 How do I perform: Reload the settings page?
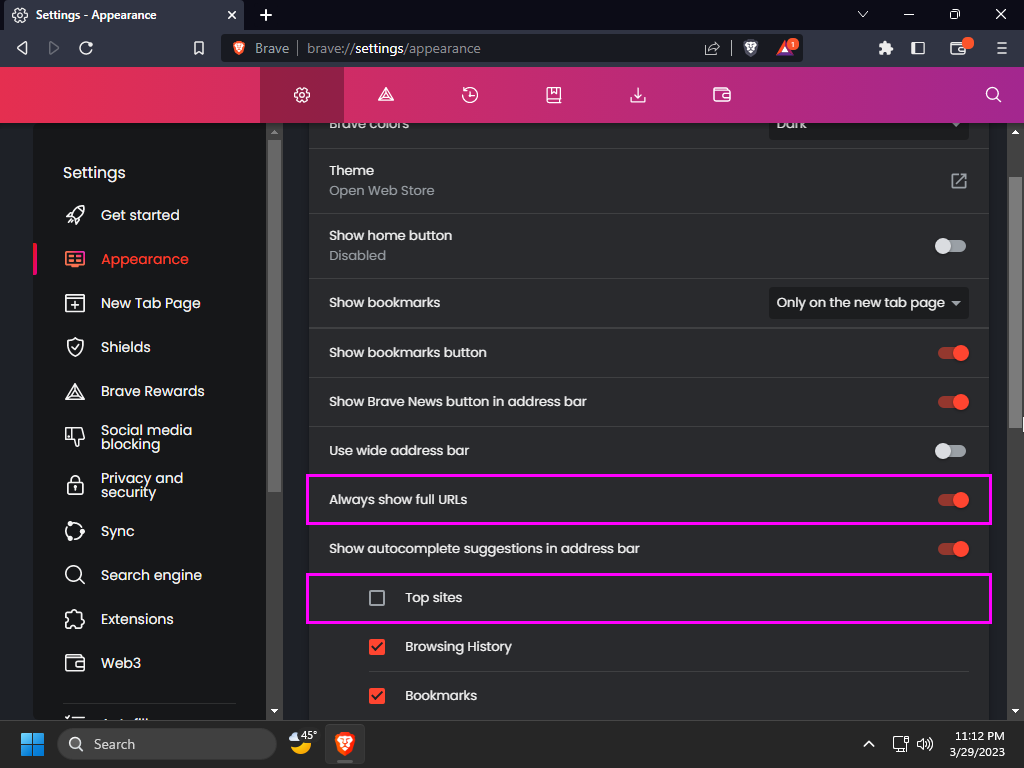[x=86, y=48]
